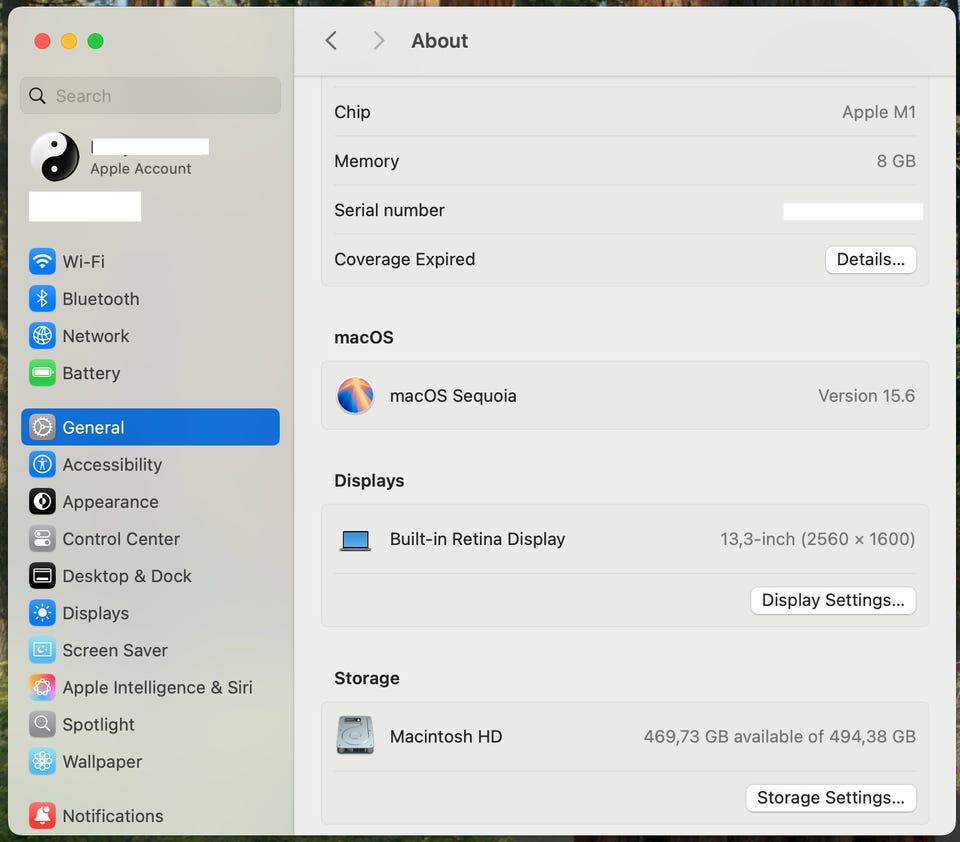The image size is (960, 842).
Task: Open the Displays sun icon in sidebar
Action: (42, 613)
